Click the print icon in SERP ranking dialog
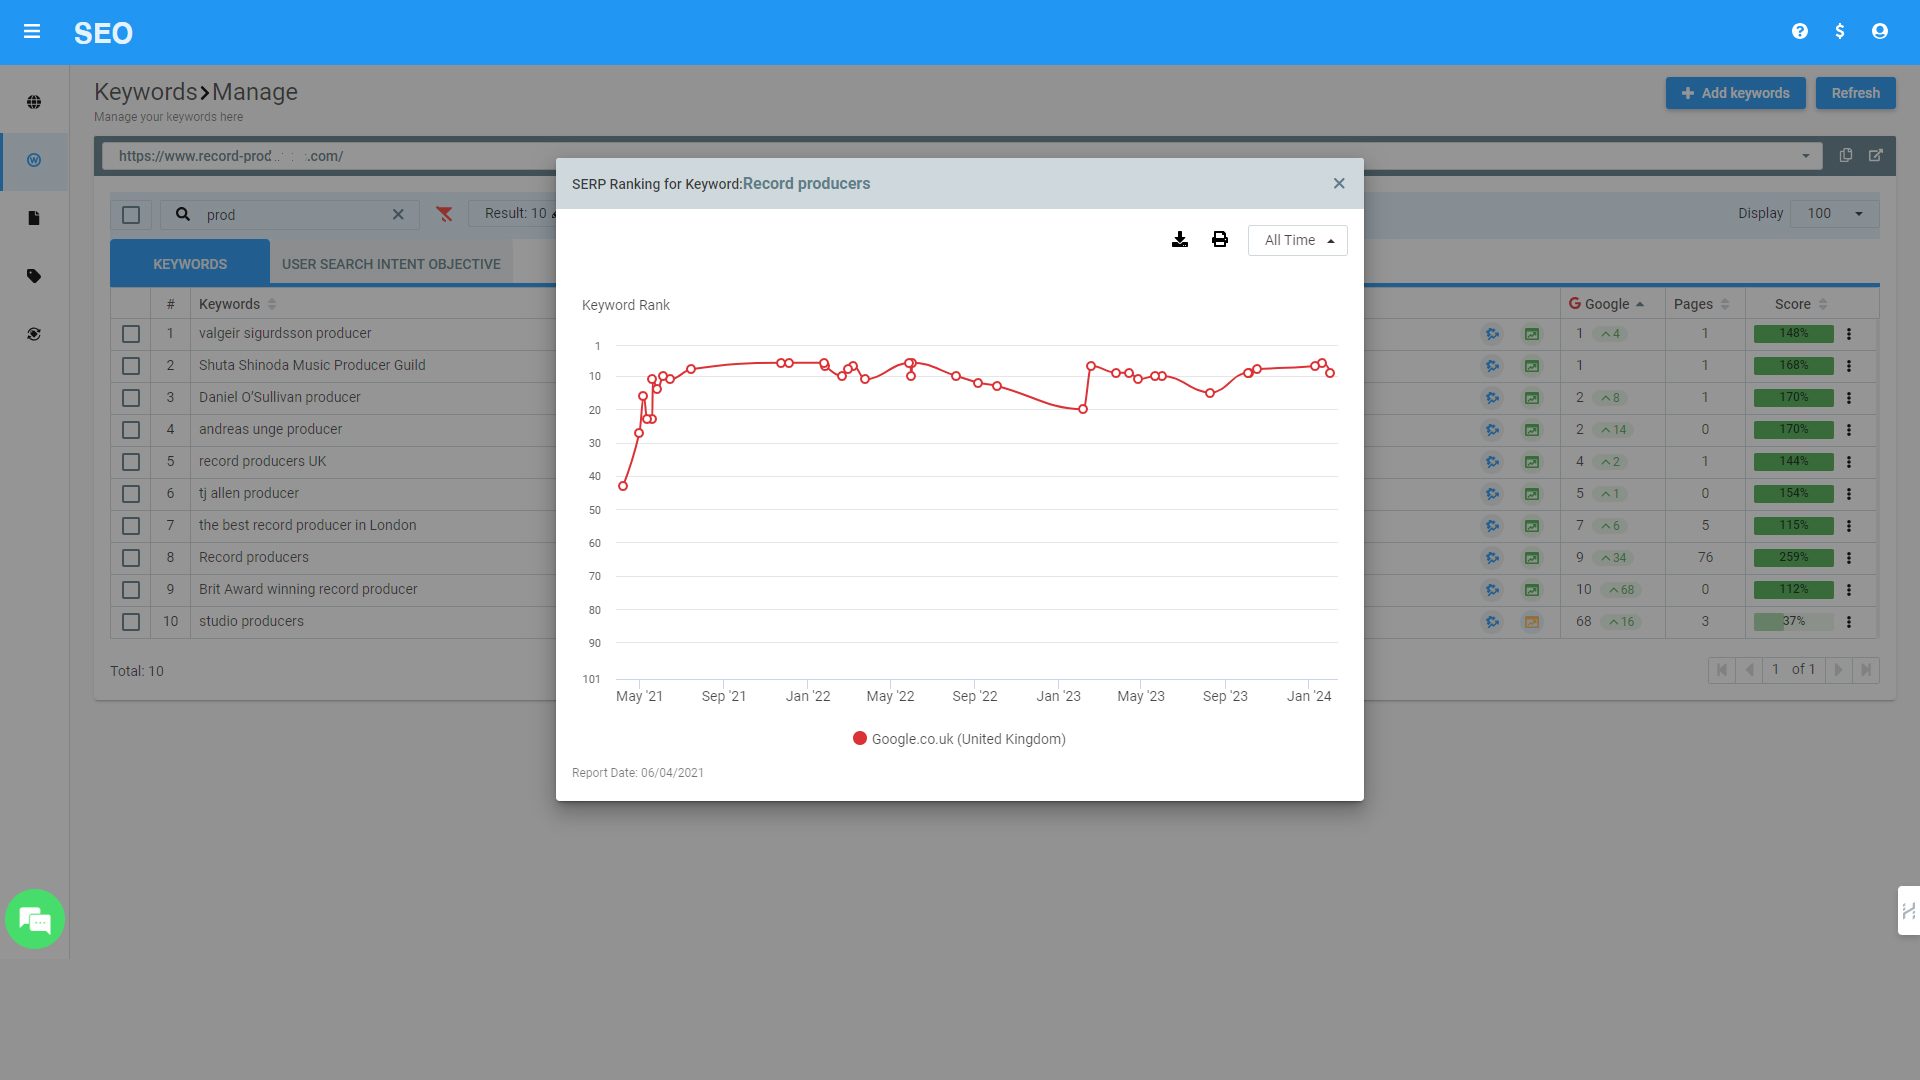Image resolution: width=1920 pixels, height=1080 pixels. [x=1218, y=239]
